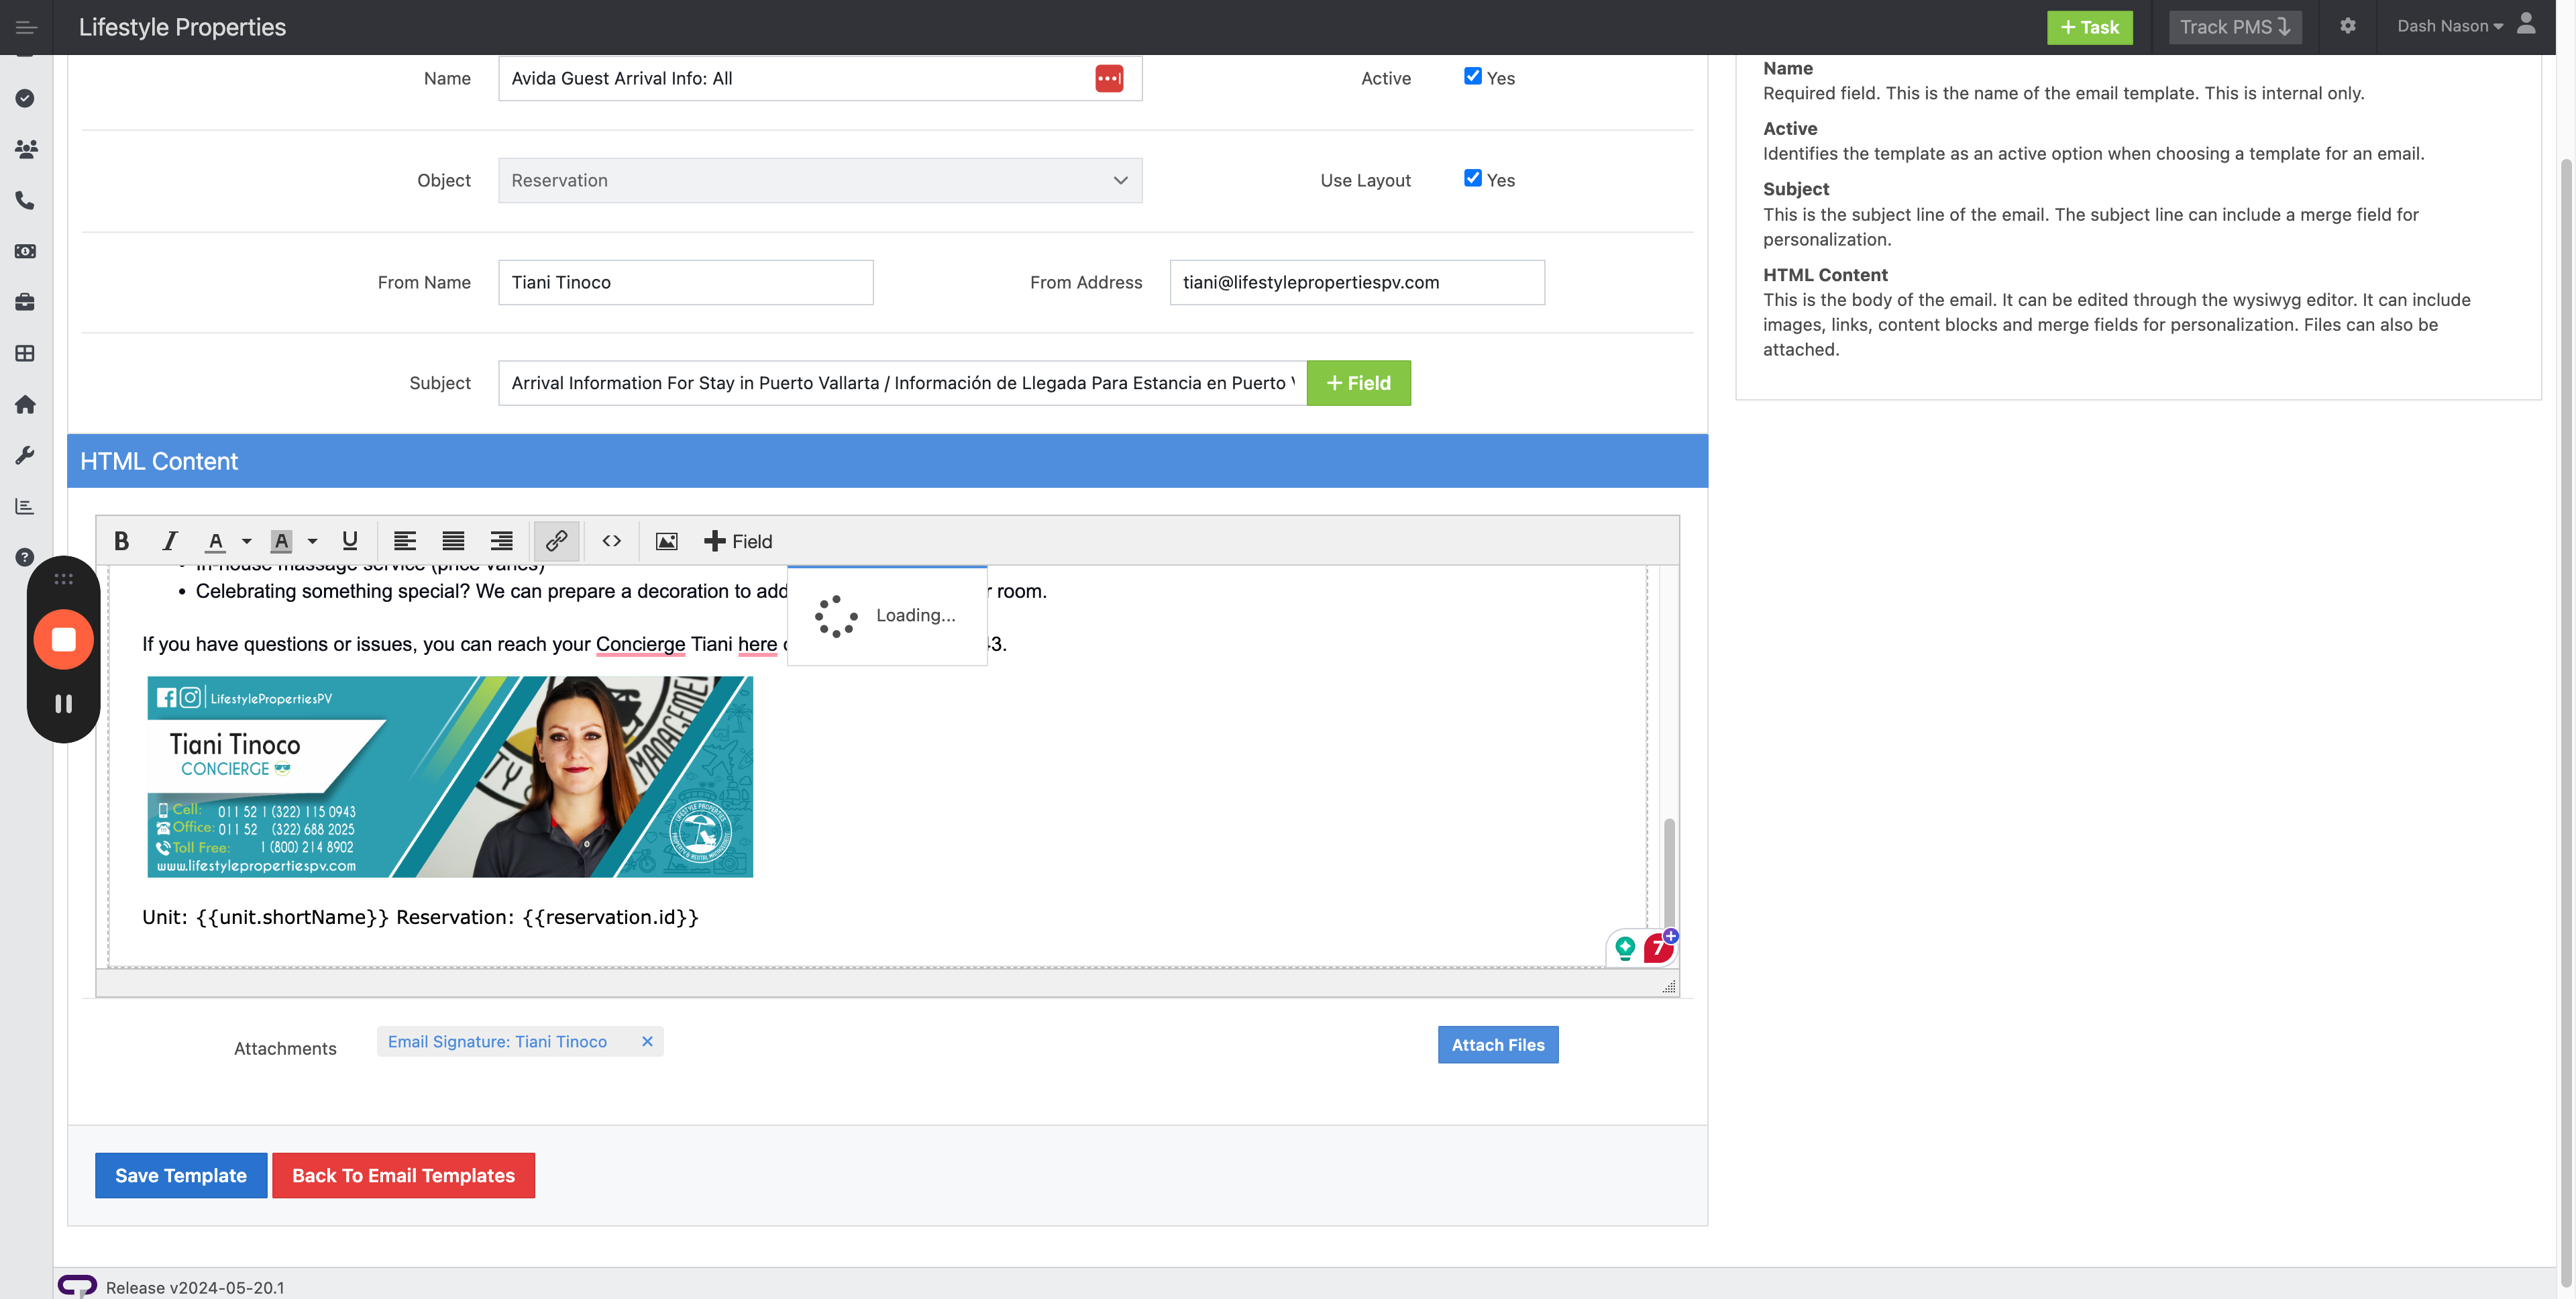The height and width of the screenshot is (1299, 2576).
Task: Edit the From Address field
Action: point(1357,282)
